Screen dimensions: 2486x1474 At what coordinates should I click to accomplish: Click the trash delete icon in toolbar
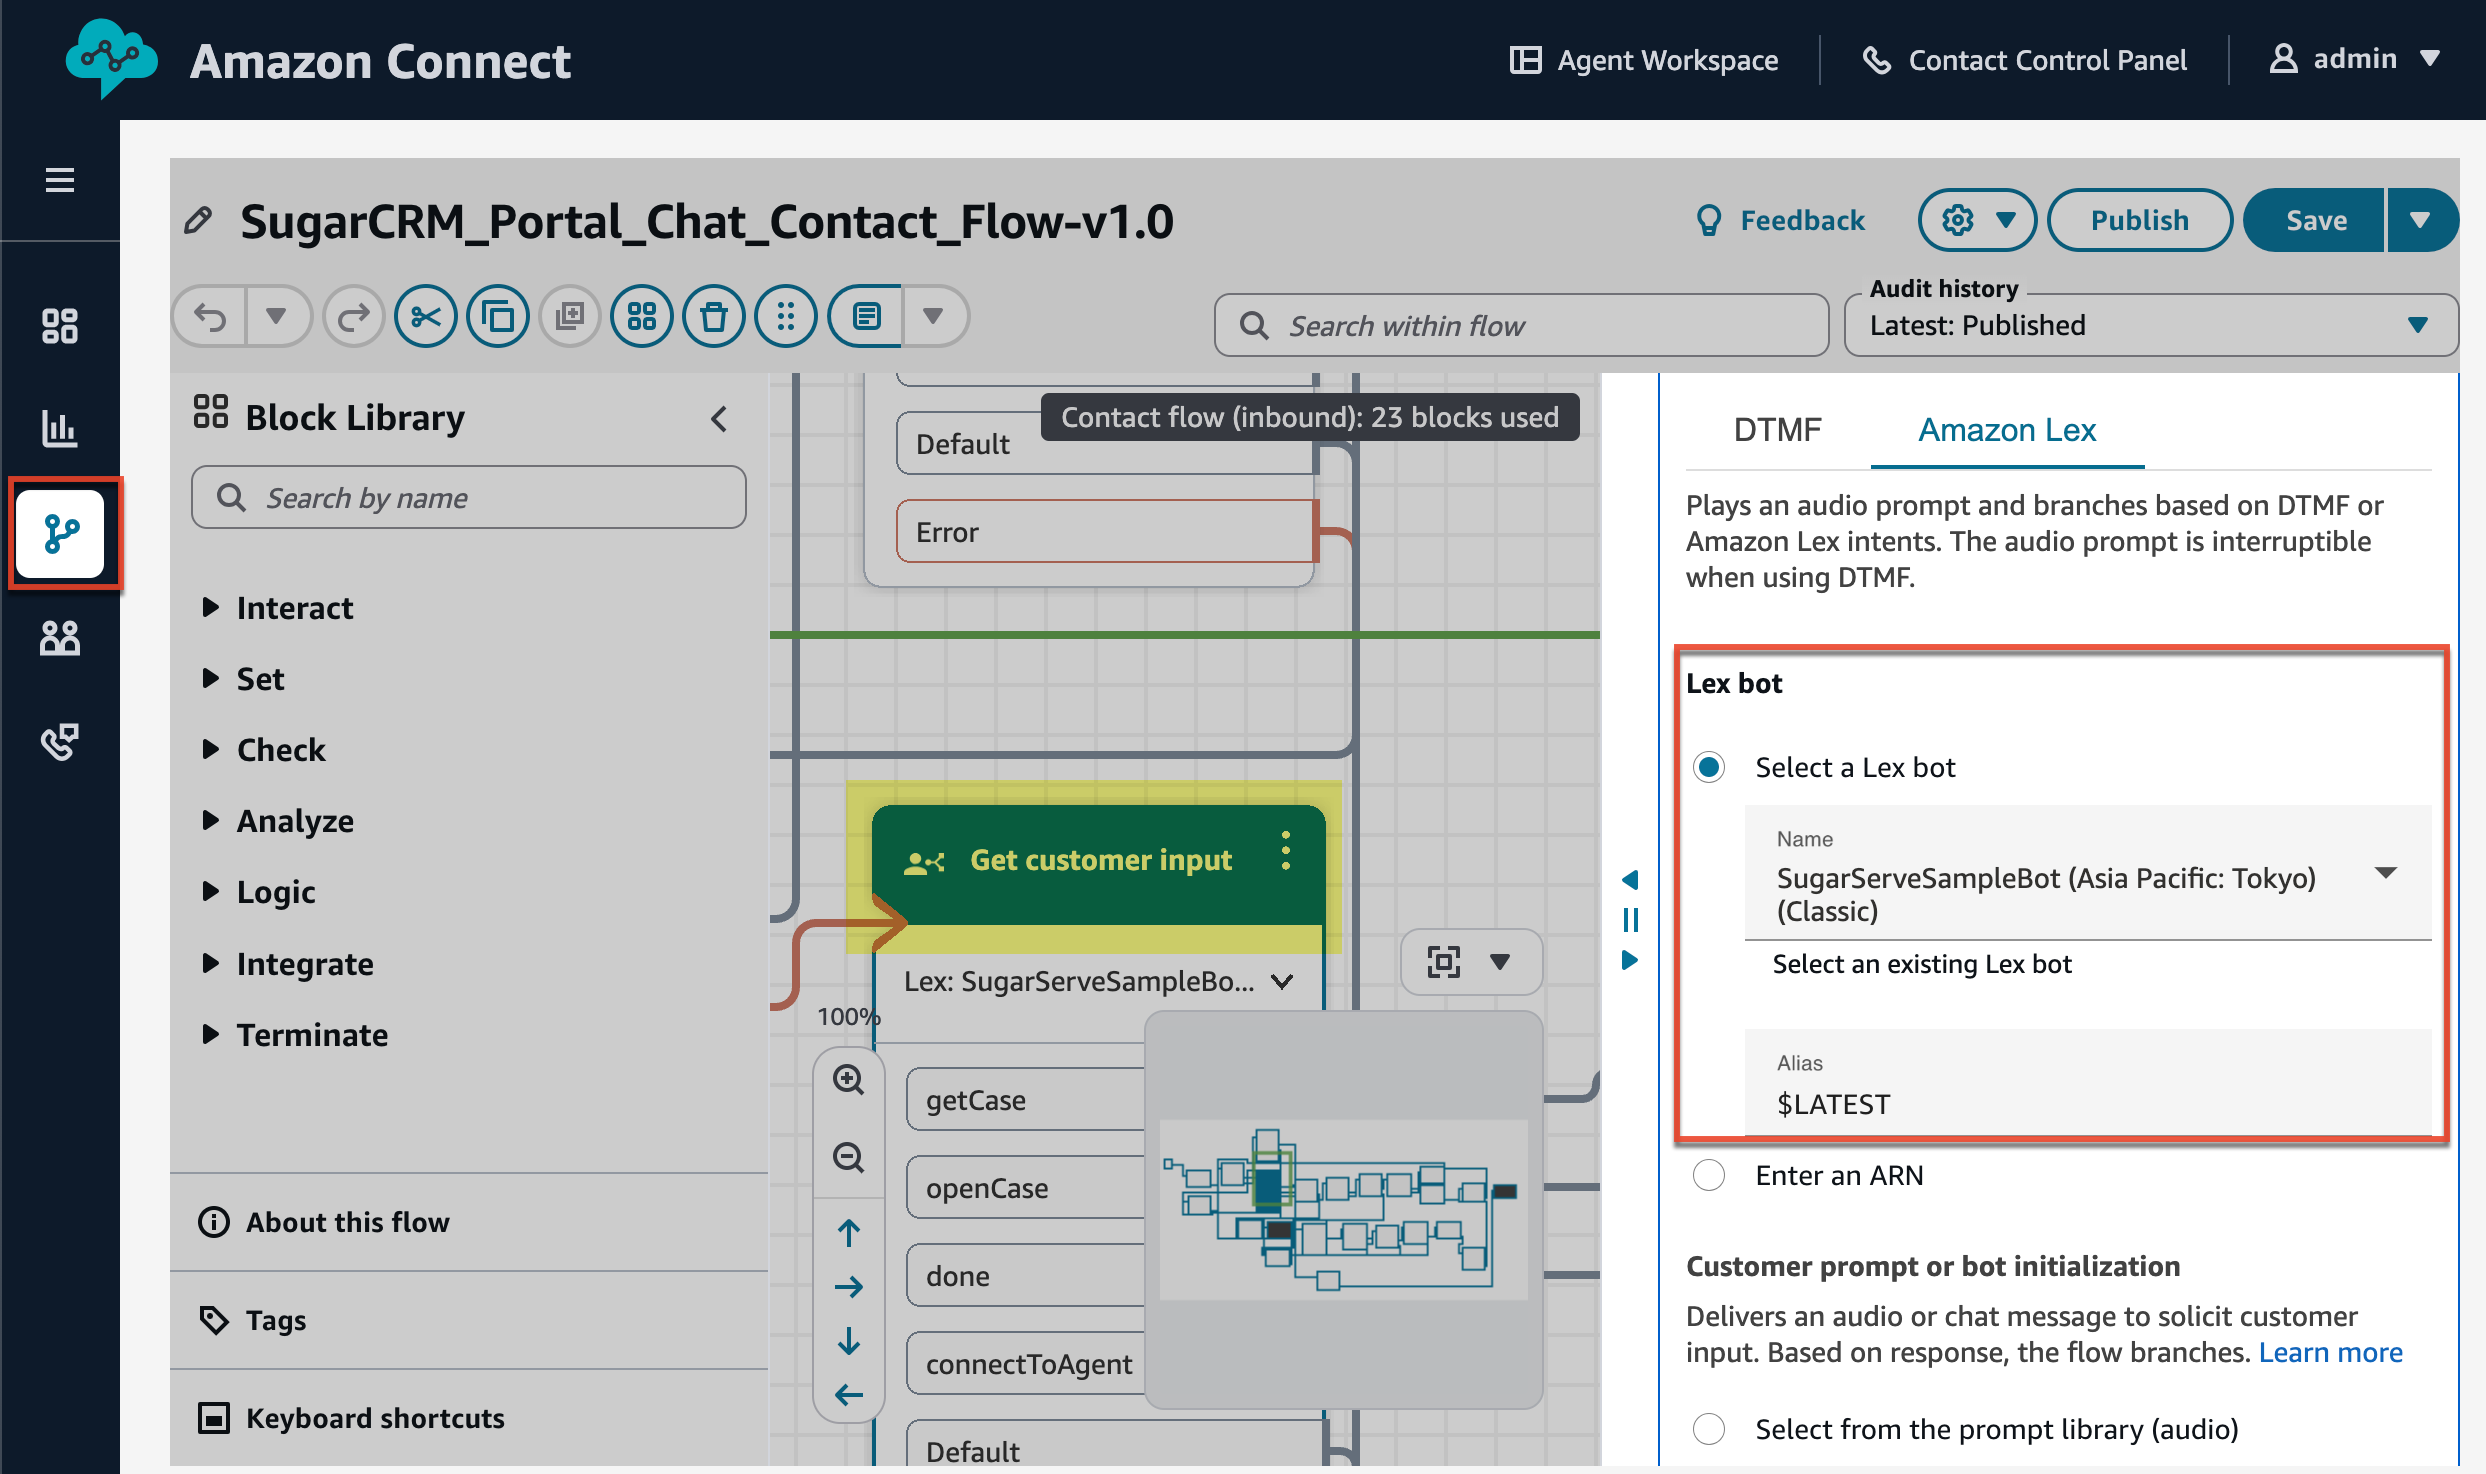tap(714, 317)
